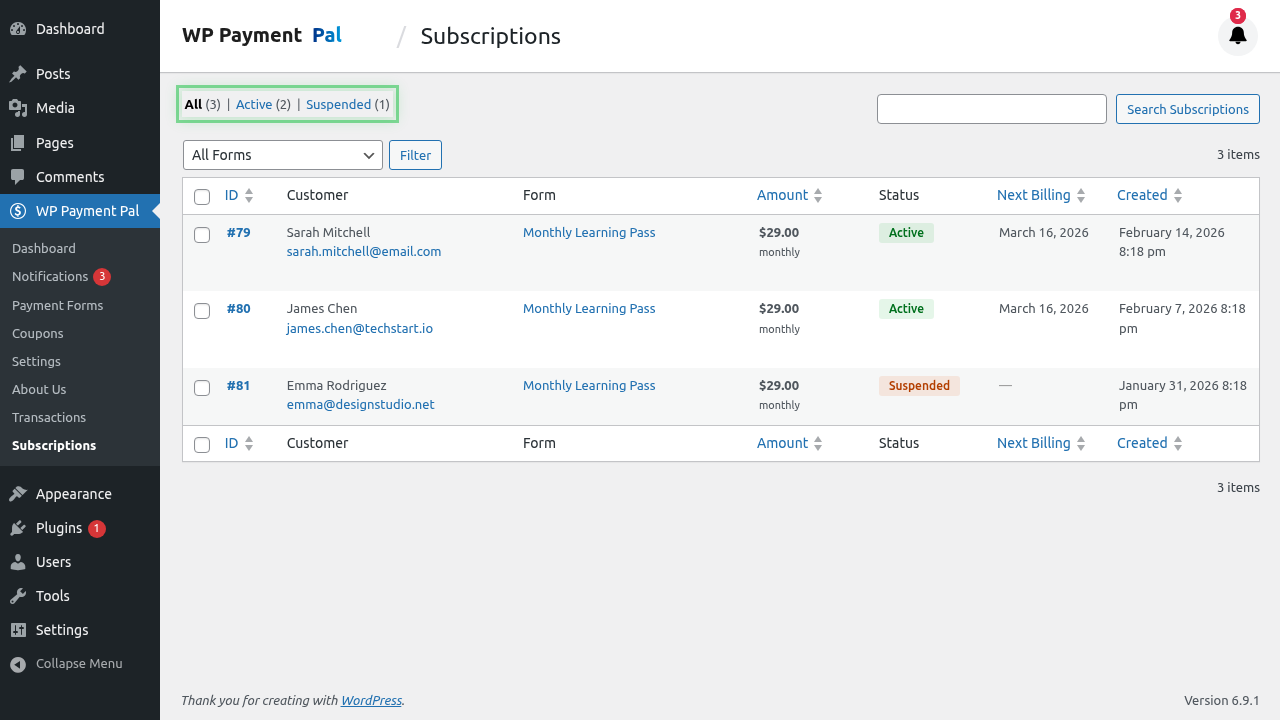The image size is (1280, 720).
Task: Collapse the admin menu
Action: point(16,663)
